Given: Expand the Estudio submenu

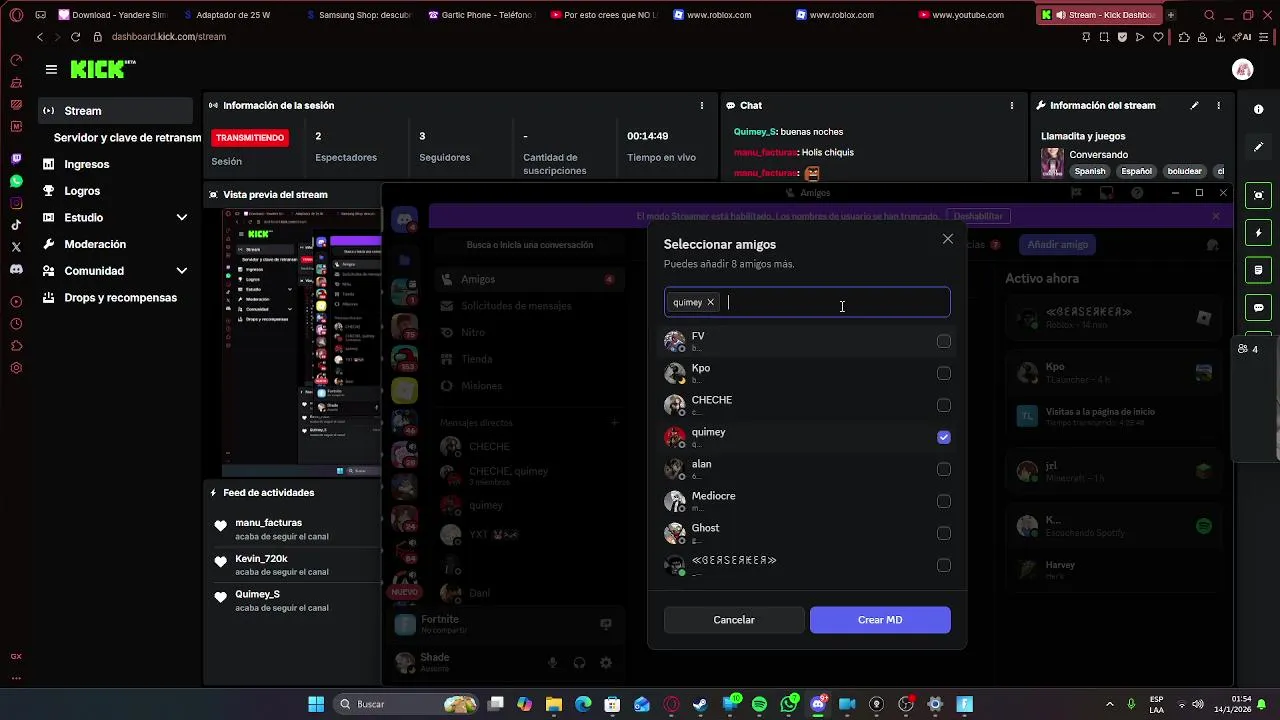Looking at the screenshot, I should point(182,218).
